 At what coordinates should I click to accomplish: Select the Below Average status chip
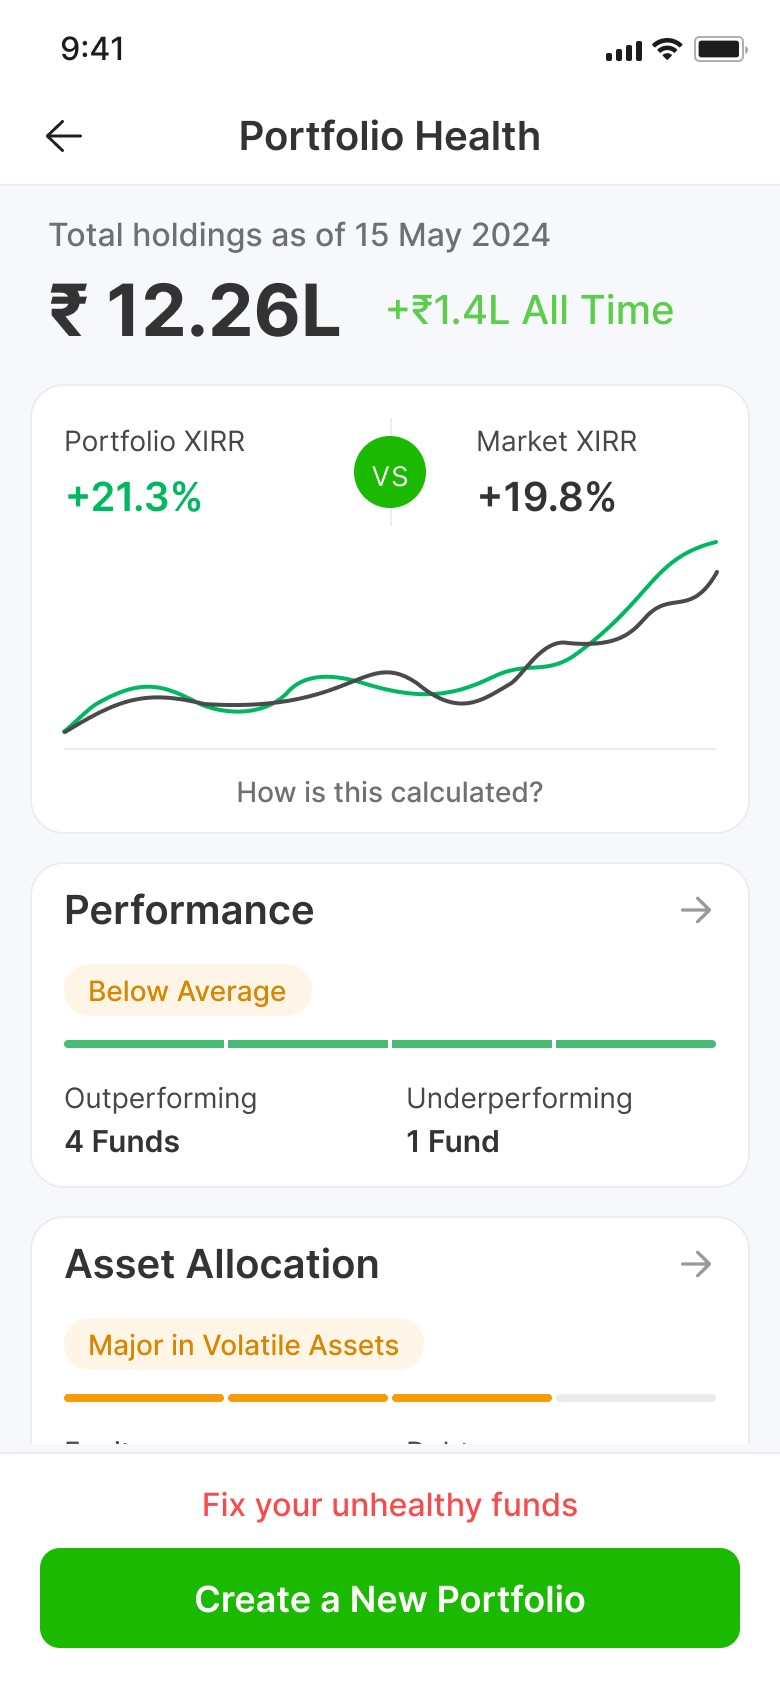click(188, 990)
